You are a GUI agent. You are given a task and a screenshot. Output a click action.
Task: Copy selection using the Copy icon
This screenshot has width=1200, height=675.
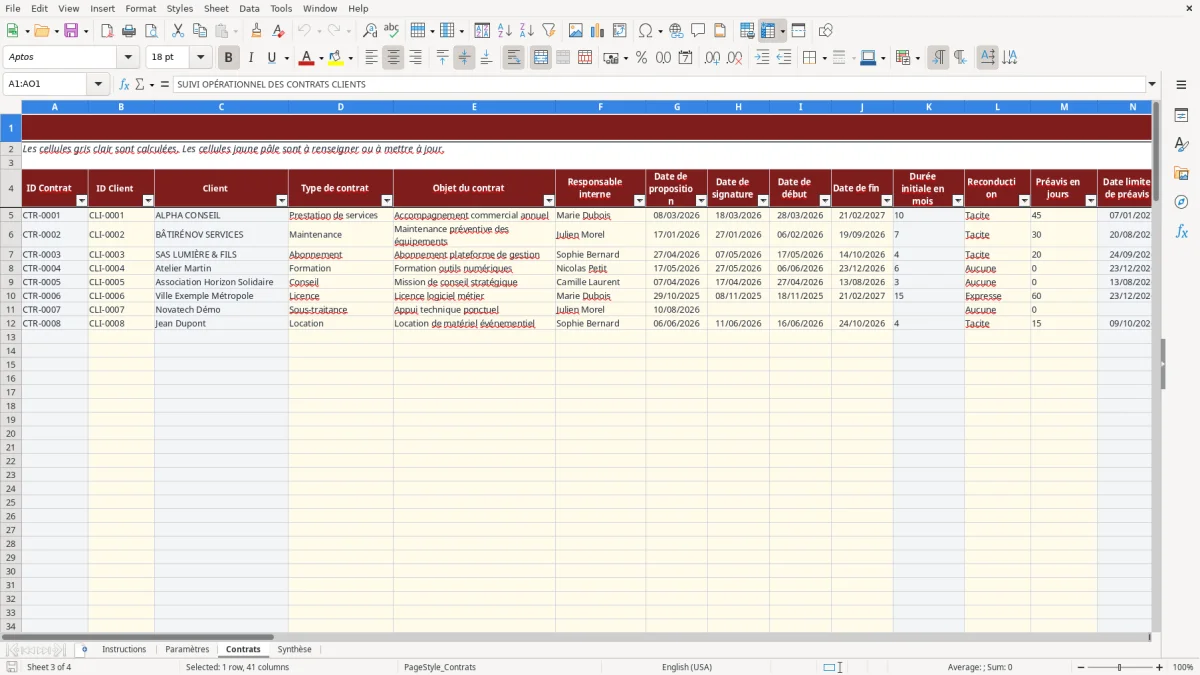199,31
